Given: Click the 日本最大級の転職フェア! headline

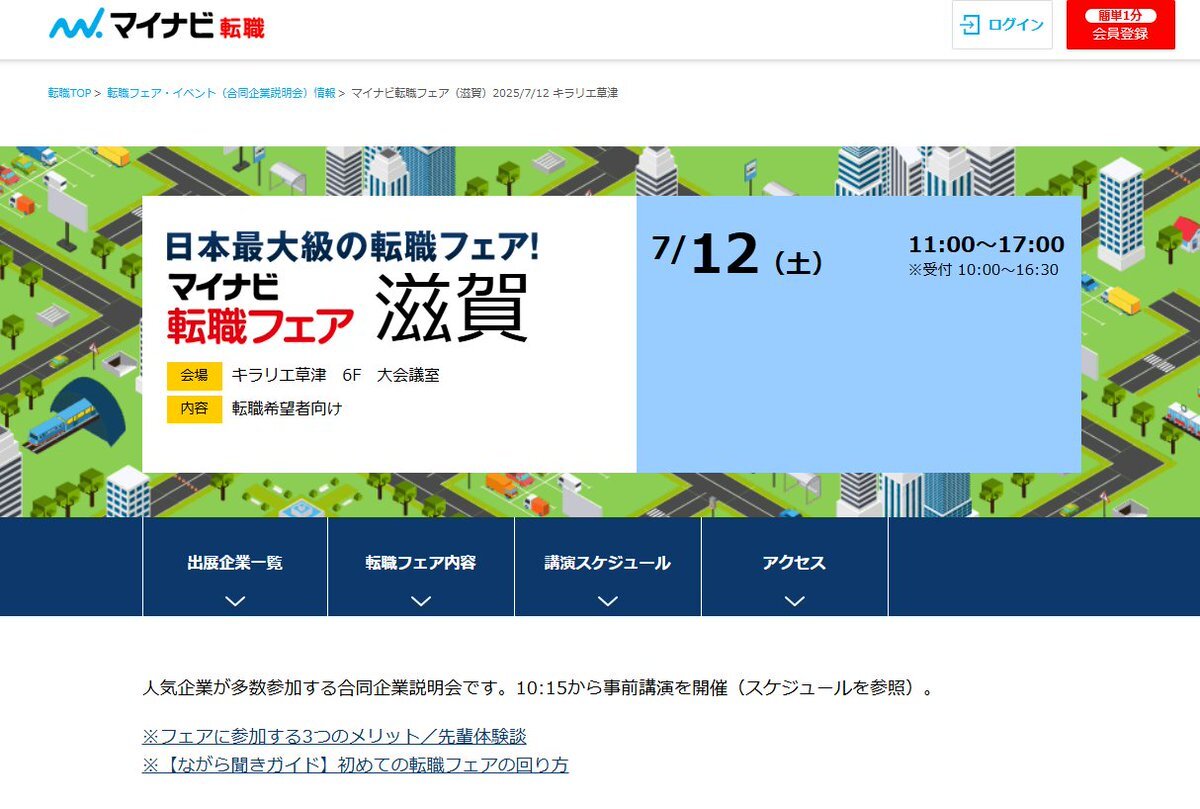Looking at the screenshot, I should pos(352,246).
